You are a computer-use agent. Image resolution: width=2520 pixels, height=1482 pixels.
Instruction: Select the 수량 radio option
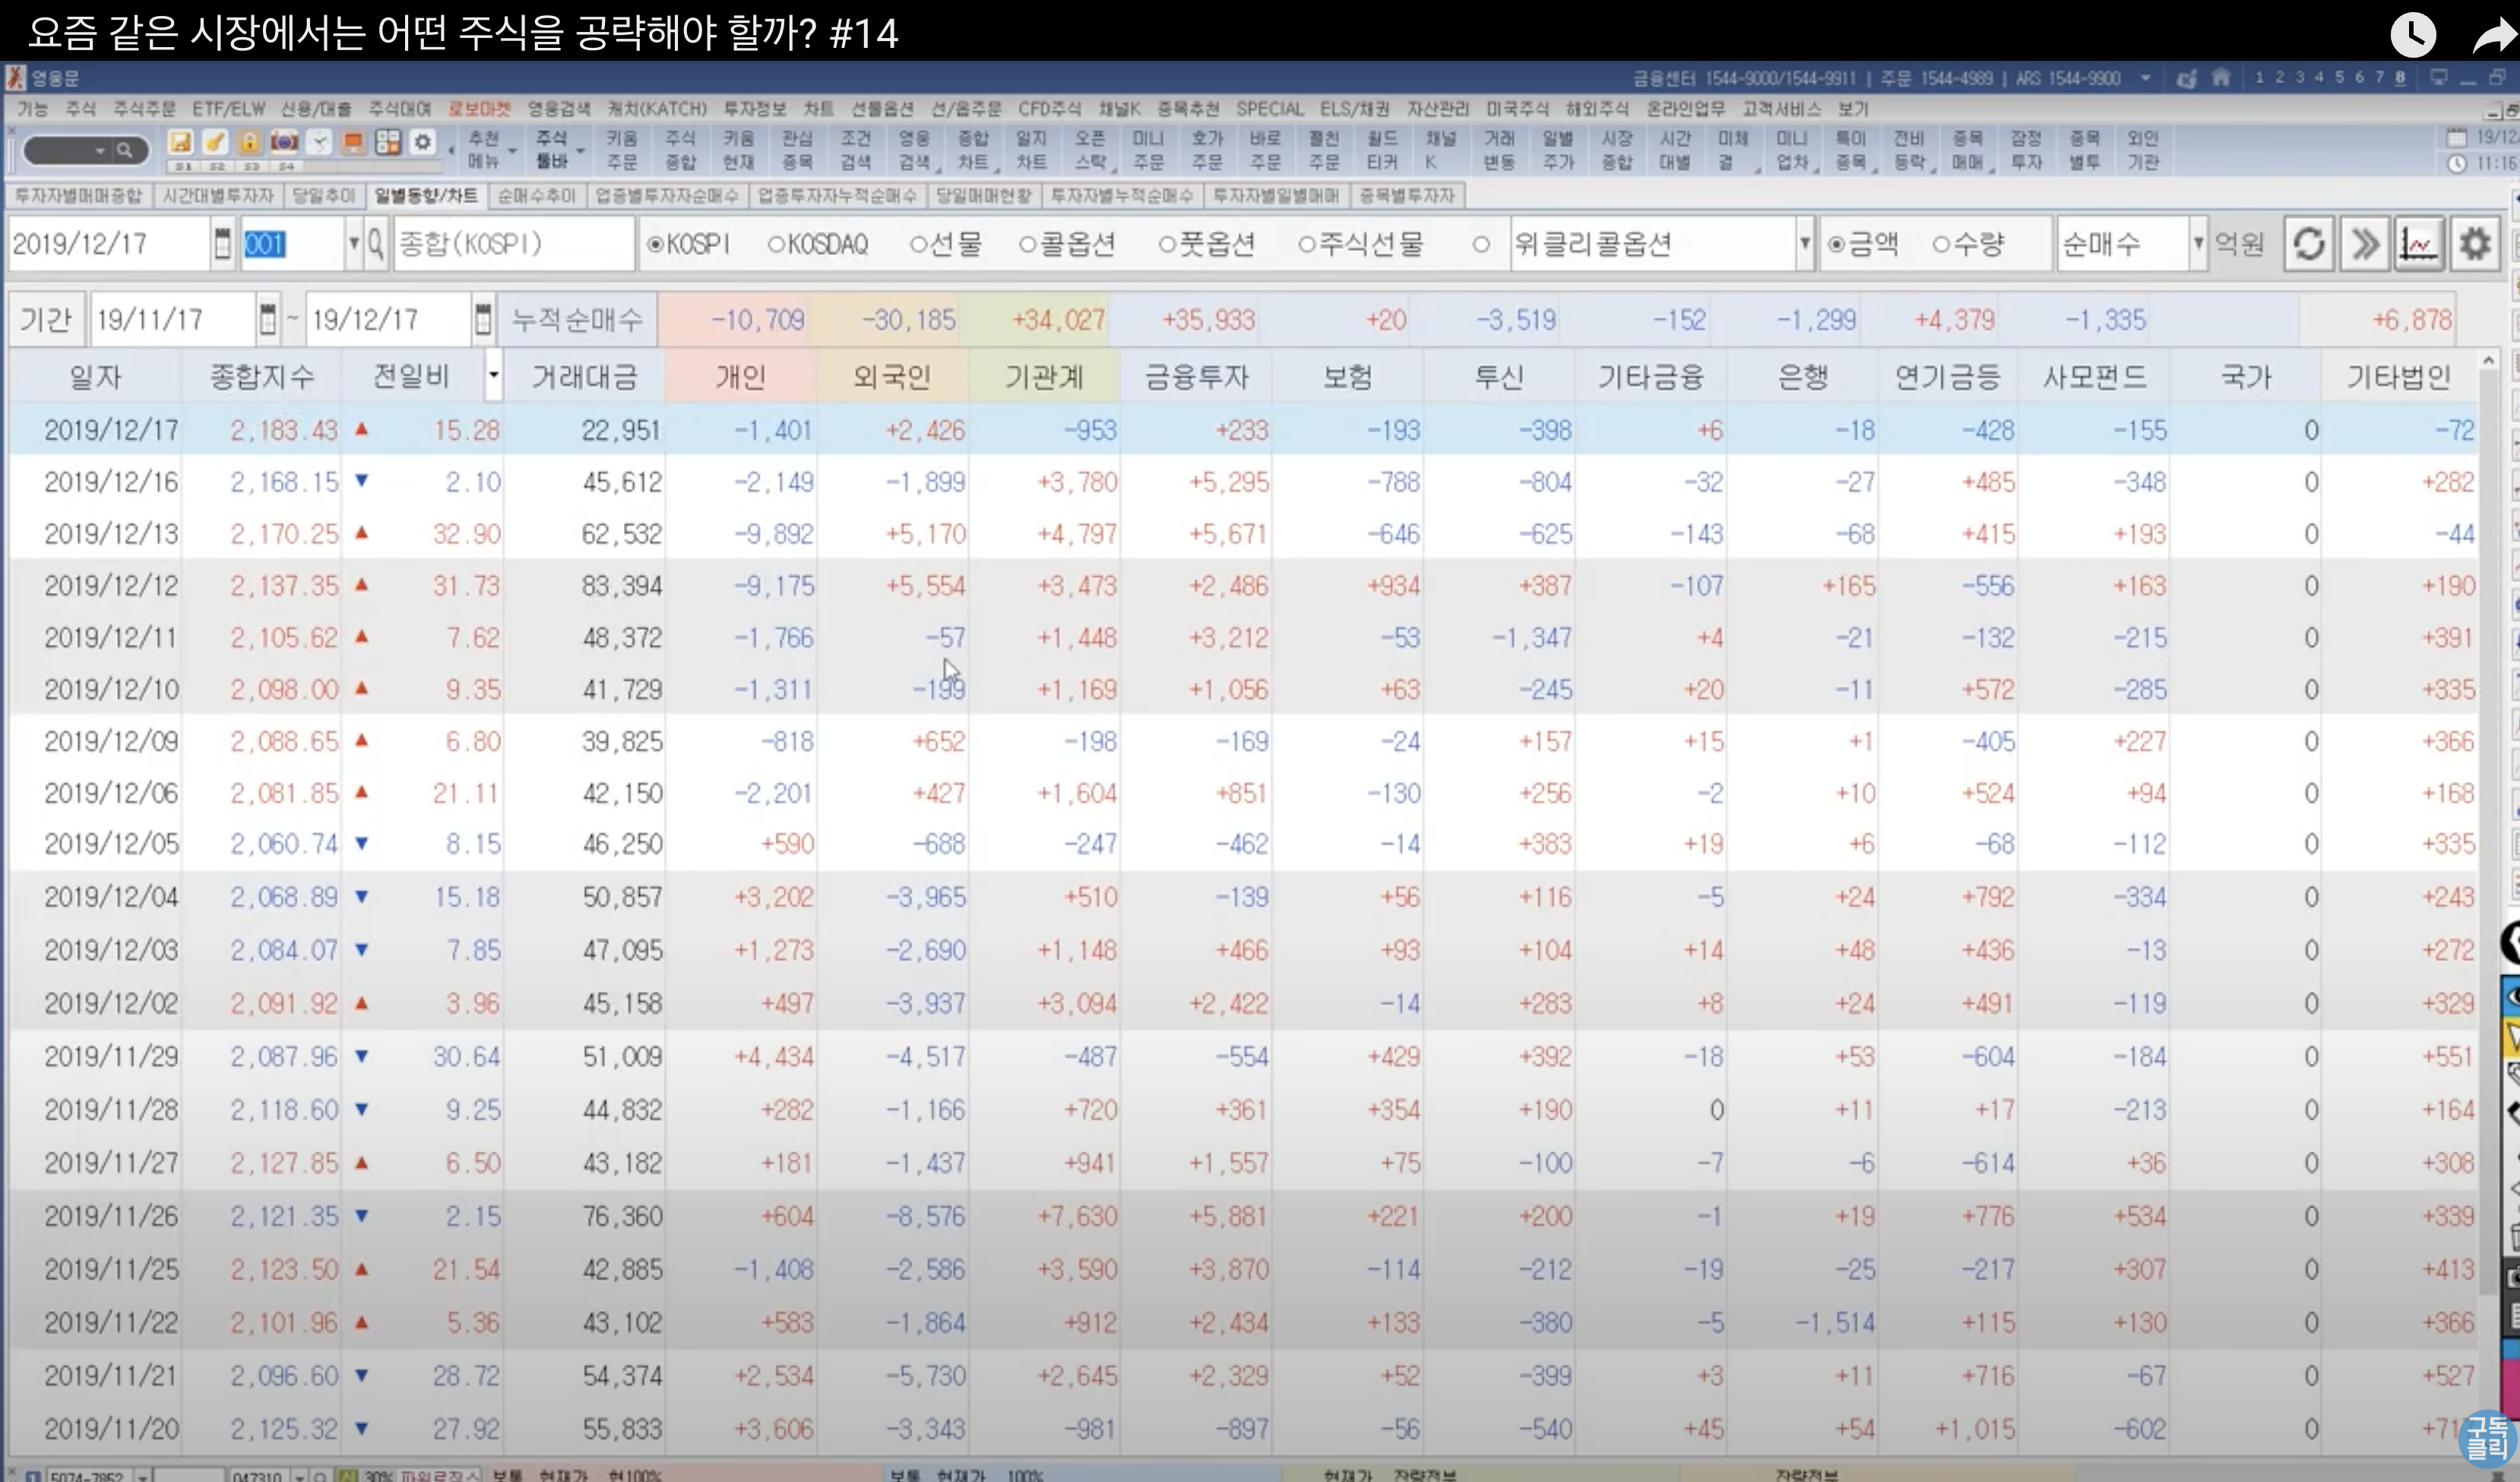point(1940,245)
